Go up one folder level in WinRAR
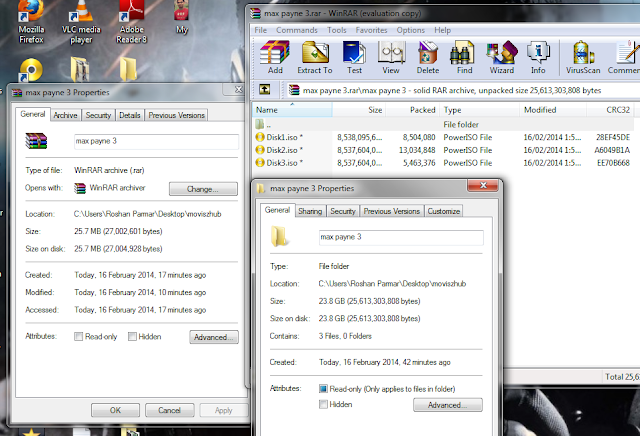640x436 pixels. point(264,89)
